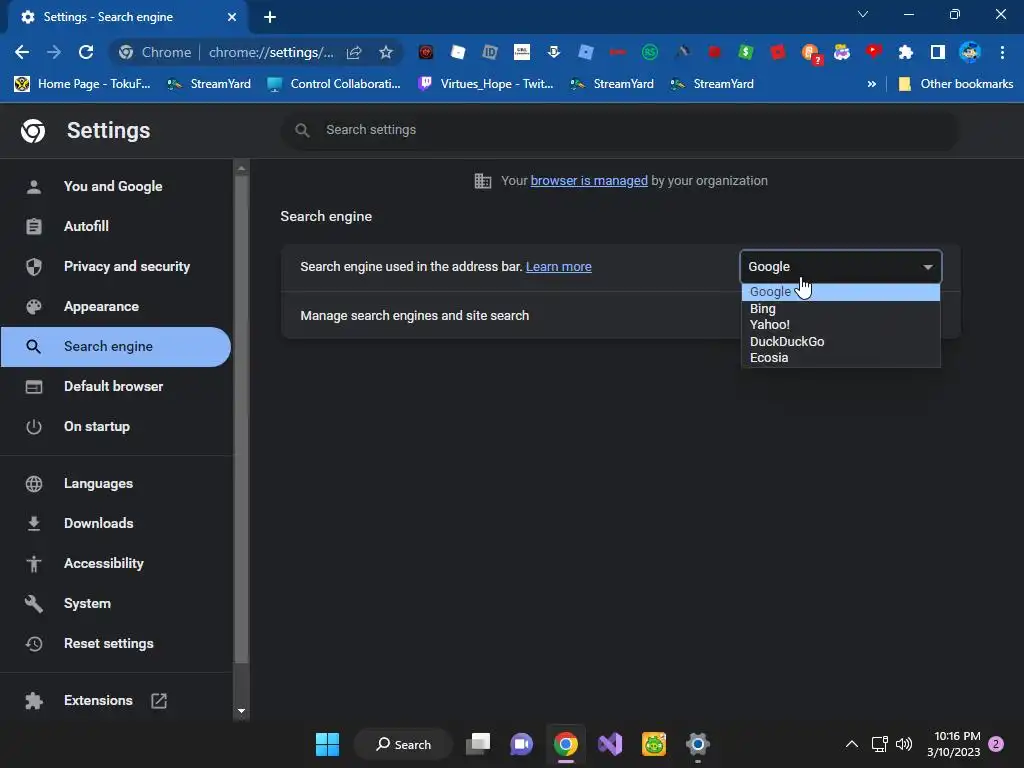Open the volume speaker tray icon
The image size is (1024, 768).
pyautogui.click(x=904, y=744)
